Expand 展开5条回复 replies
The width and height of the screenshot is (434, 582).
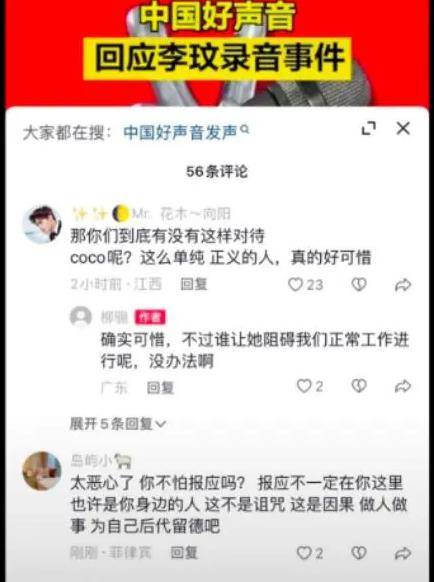(118, 424)
